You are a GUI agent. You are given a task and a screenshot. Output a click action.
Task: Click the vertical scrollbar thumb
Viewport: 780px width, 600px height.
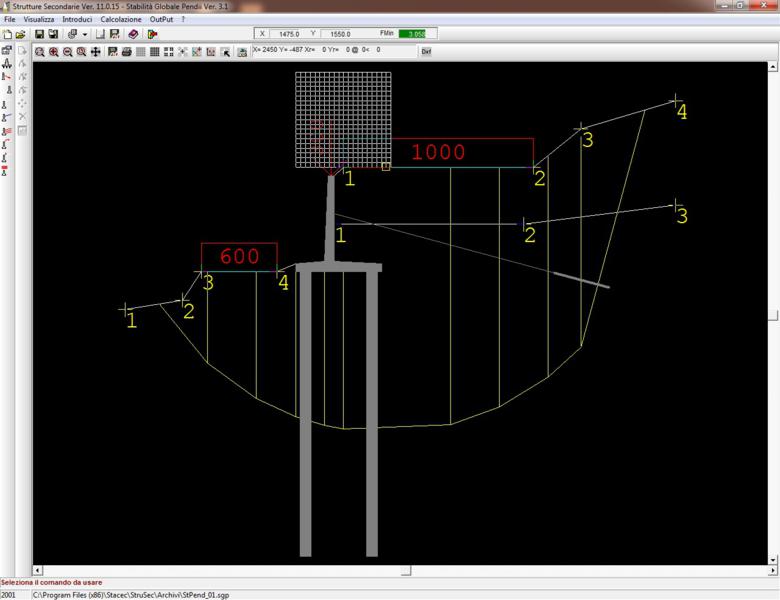click(773, 314)
